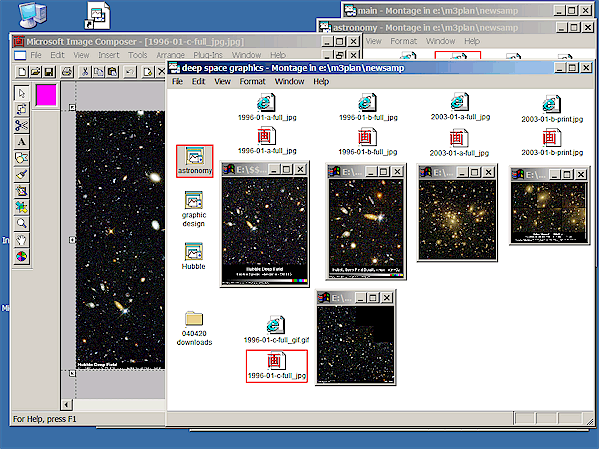This screenshot has width=600, height=450.
Task: Open Insert menu in Image Composer
Action: [109, 55]
